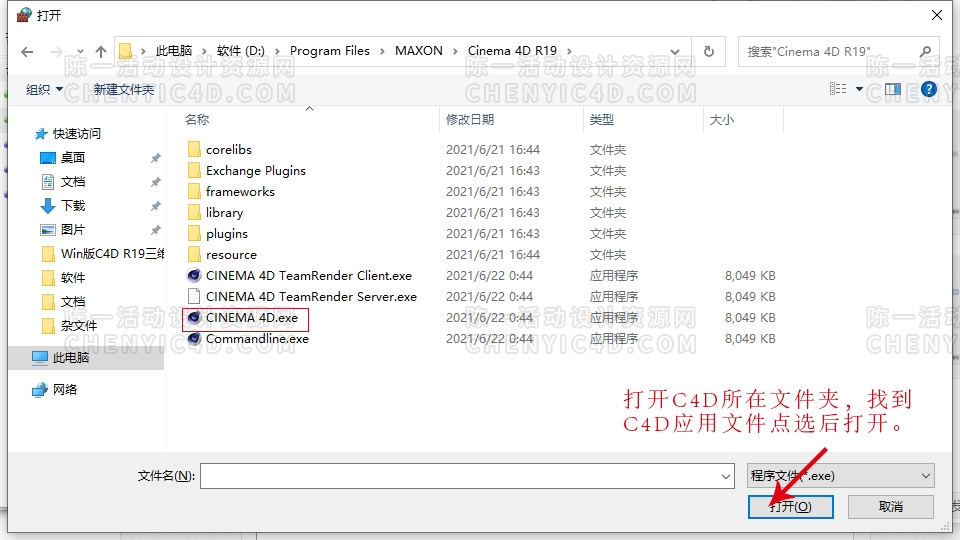Click the pin icon beside 下载
The image size is (960, 540).
click(x=156, y=206)
